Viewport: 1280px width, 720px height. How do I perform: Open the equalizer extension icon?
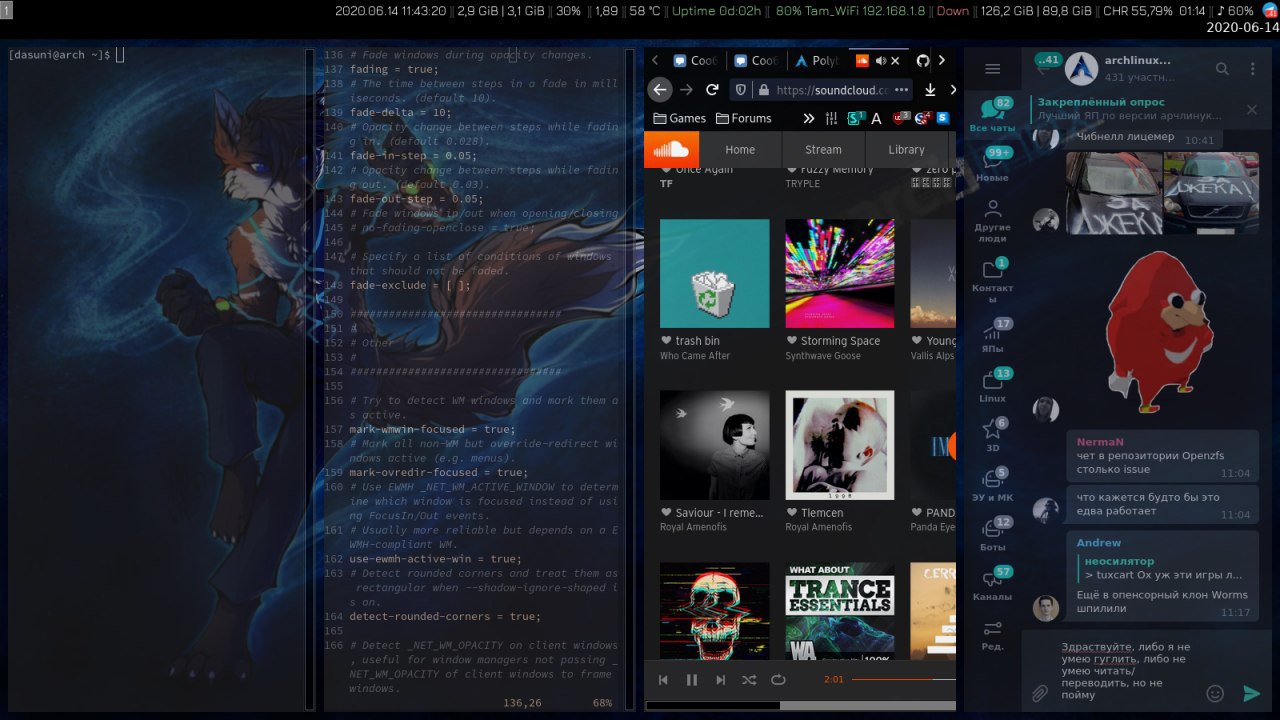pos(830,118)
